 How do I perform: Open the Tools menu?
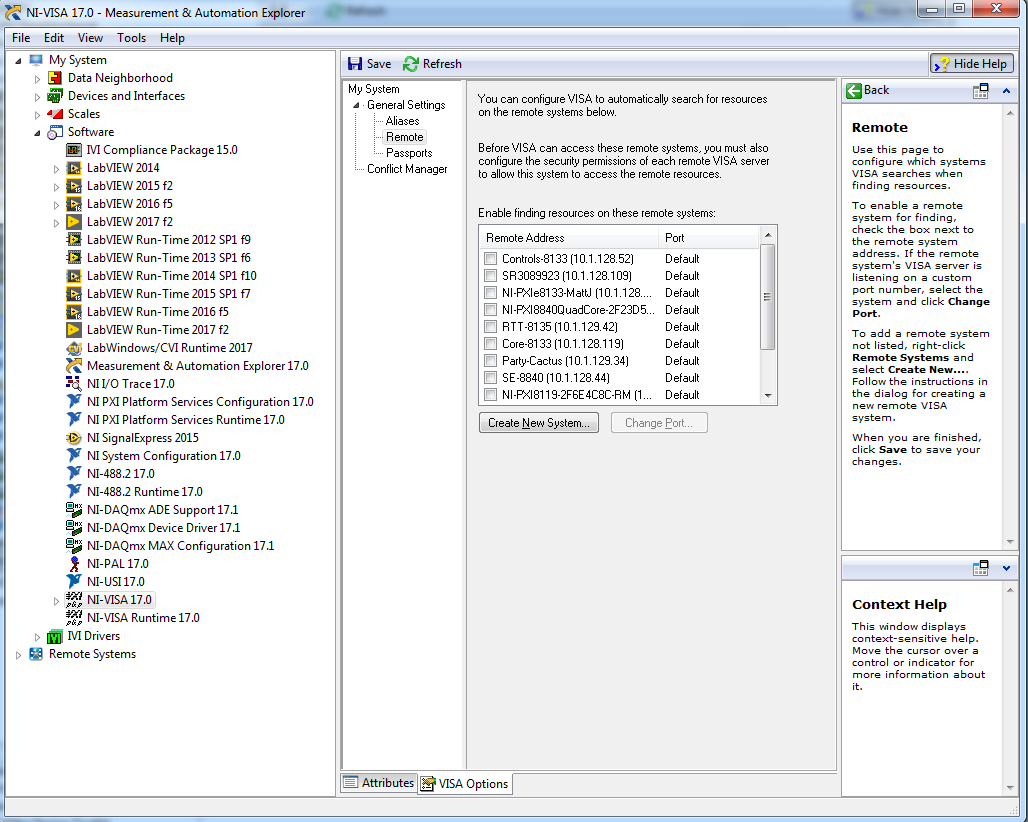131,38
